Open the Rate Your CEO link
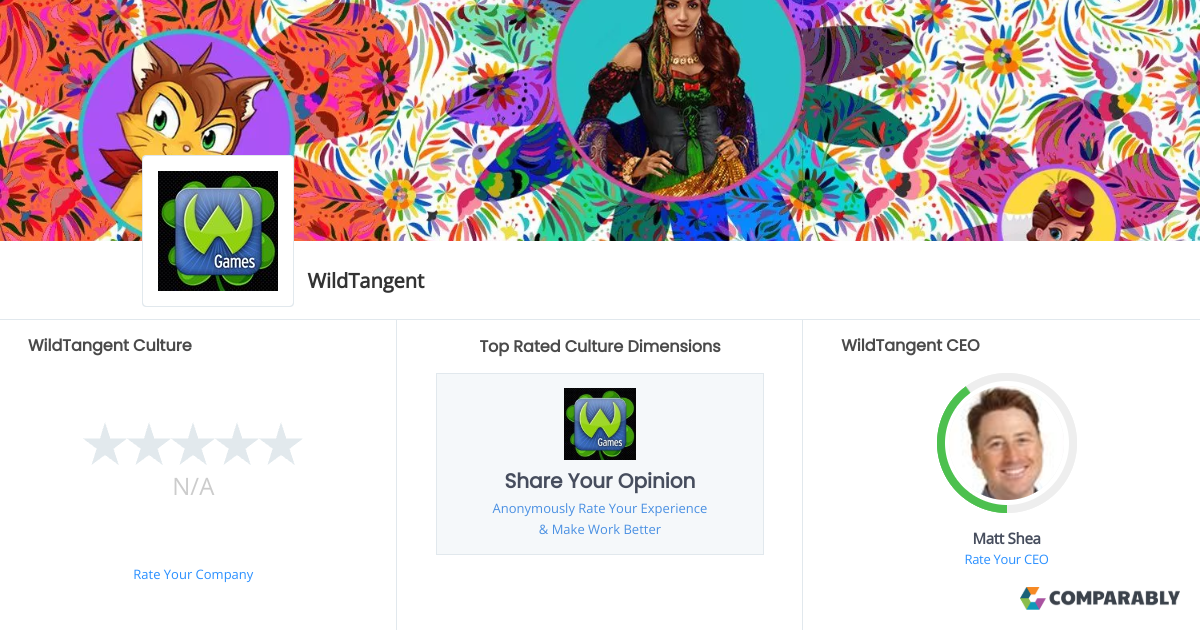This screenshot has height=630, width=1200. 1006,560
